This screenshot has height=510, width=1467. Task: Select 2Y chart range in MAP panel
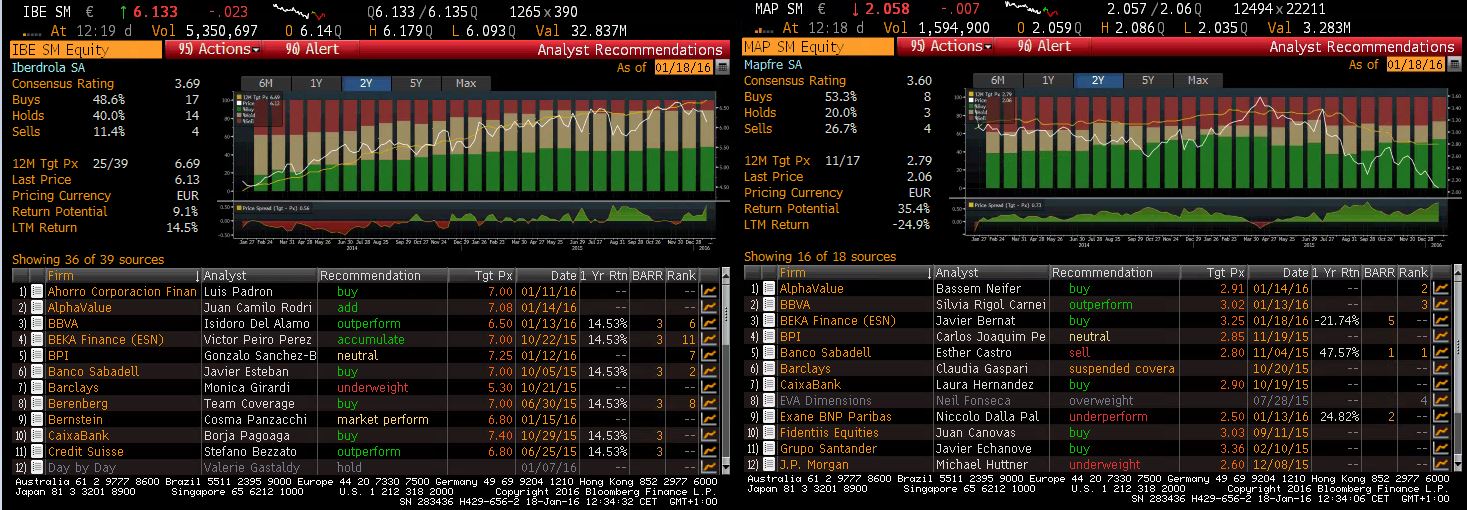[x=1098, y=81]
